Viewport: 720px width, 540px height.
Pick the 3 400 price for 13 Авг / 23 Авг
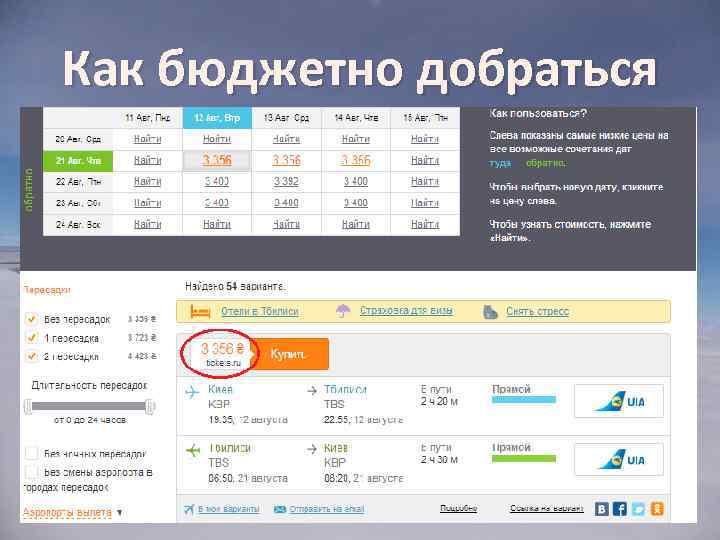click(x=286, y=203)
